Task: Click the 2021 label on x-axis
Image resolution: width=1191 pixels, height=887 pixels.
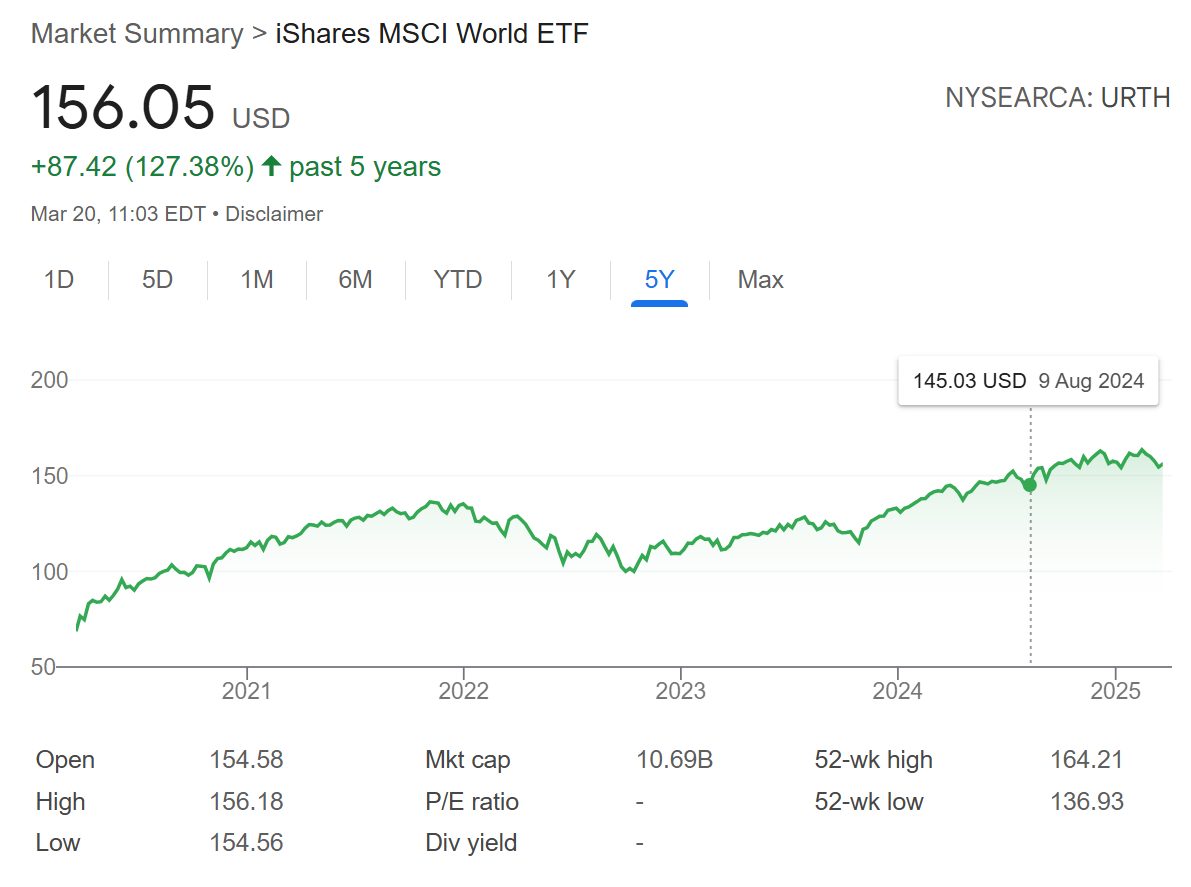Action: pyautogui.click(x=246, y=691)
